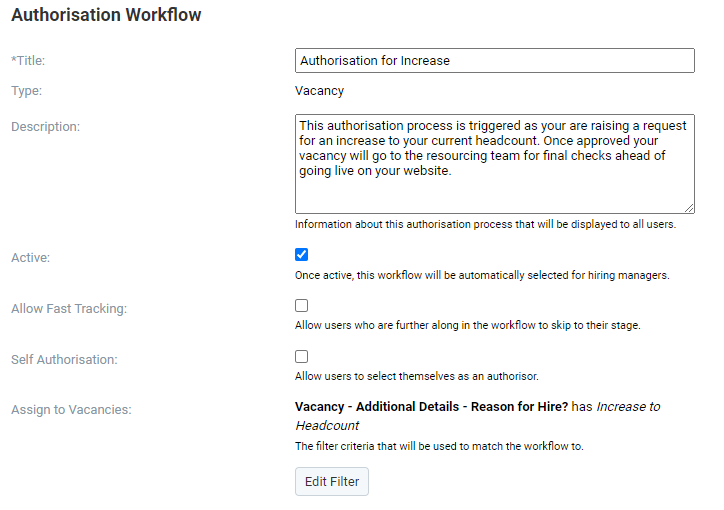Enable Allow Fast Tracking checkbox
The image size is (724, 510).
[x=302, y=306]
